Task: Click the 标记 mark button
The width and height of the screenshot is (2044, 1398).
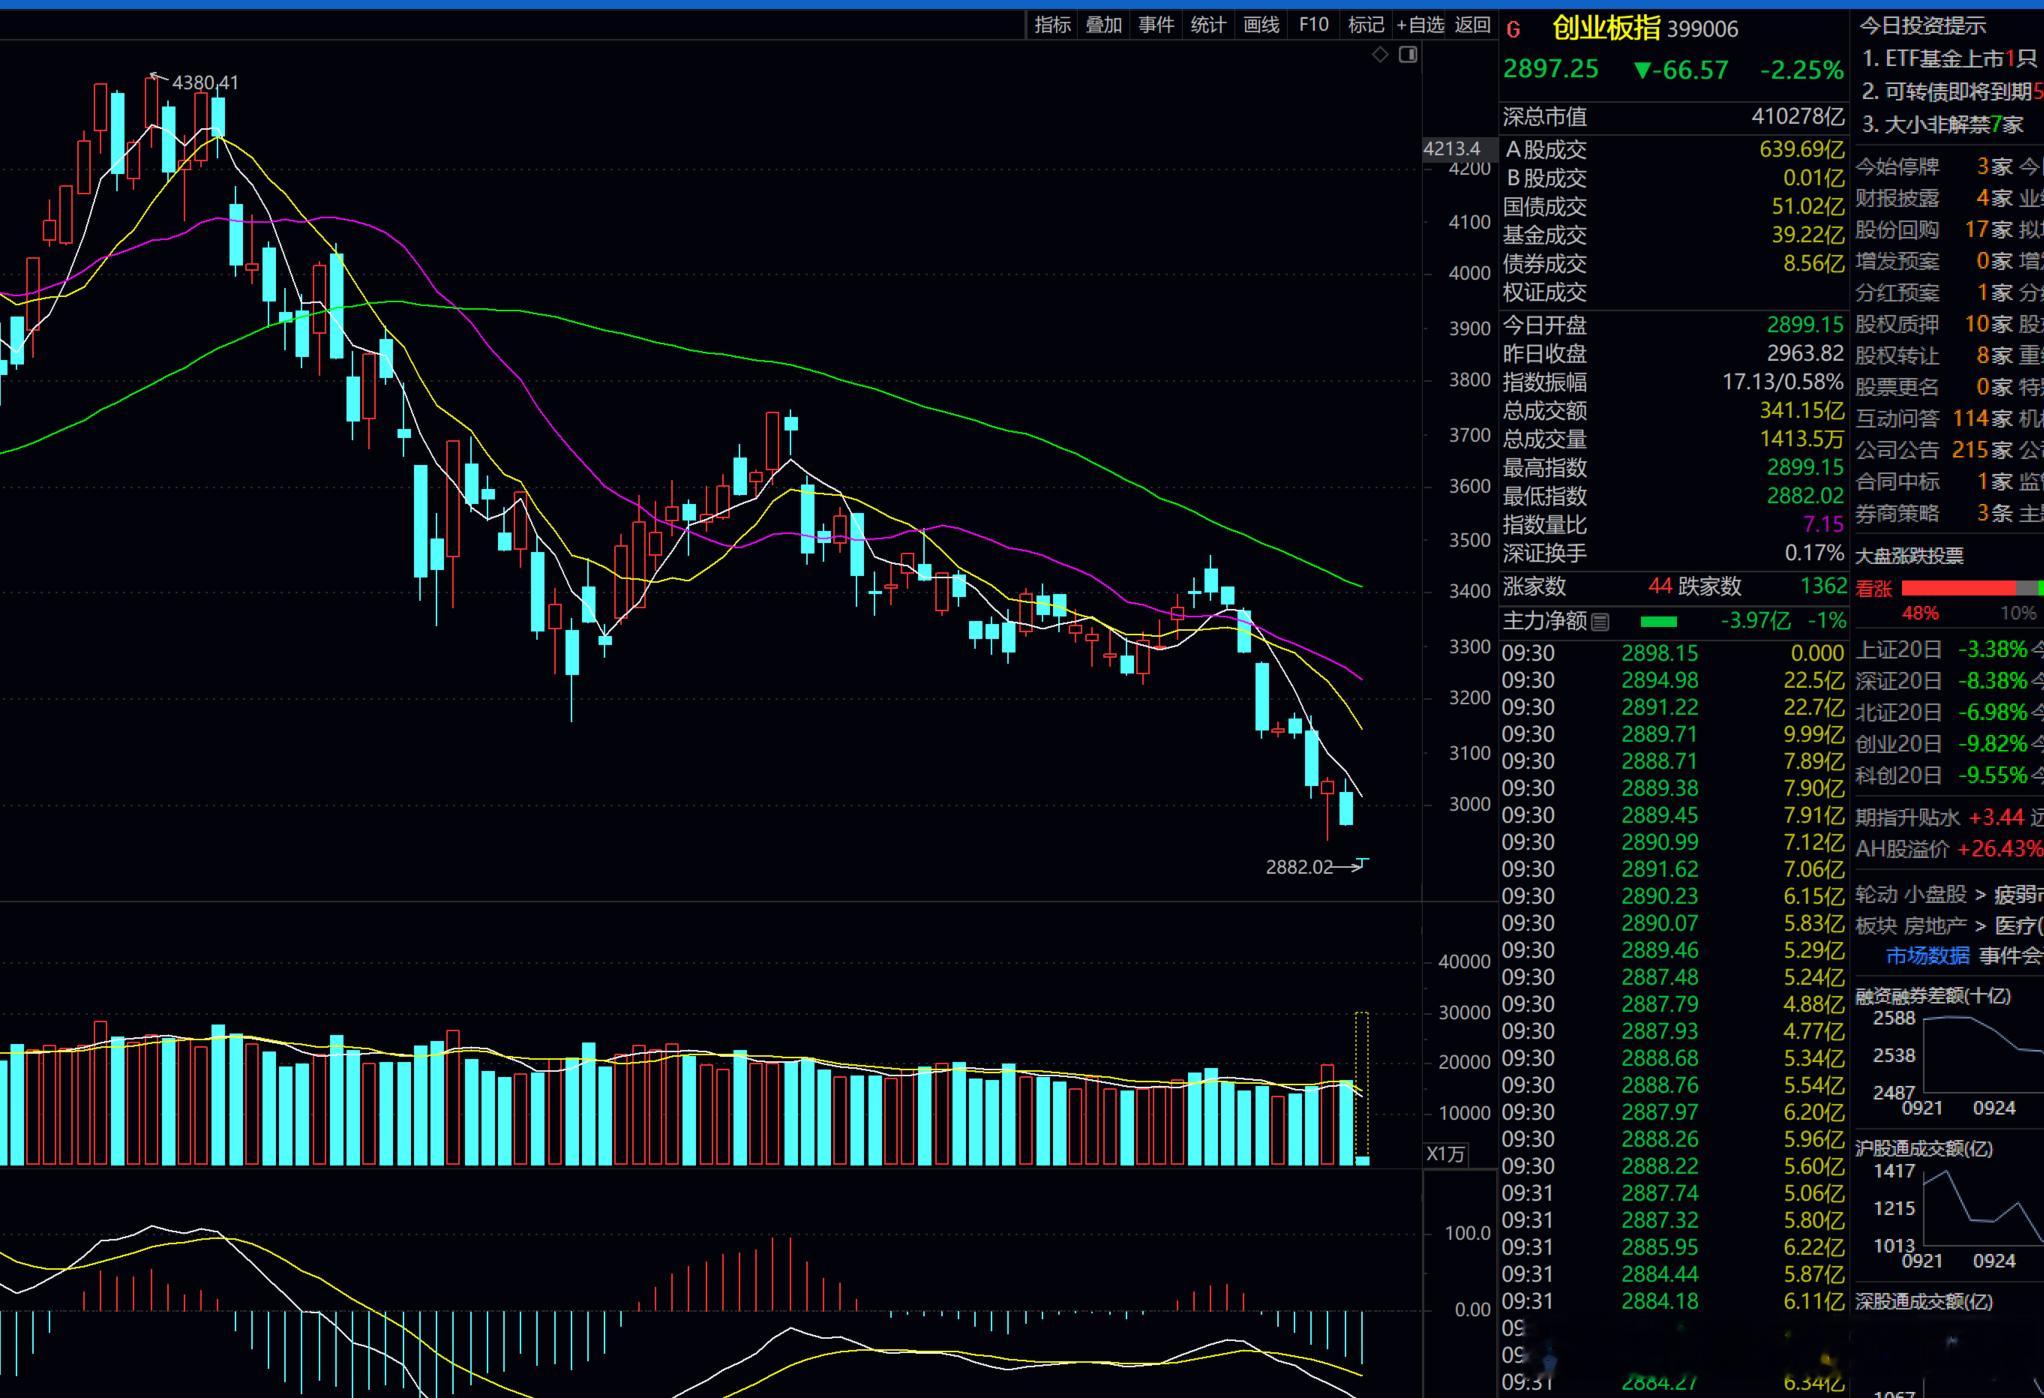Action: 1366,25
